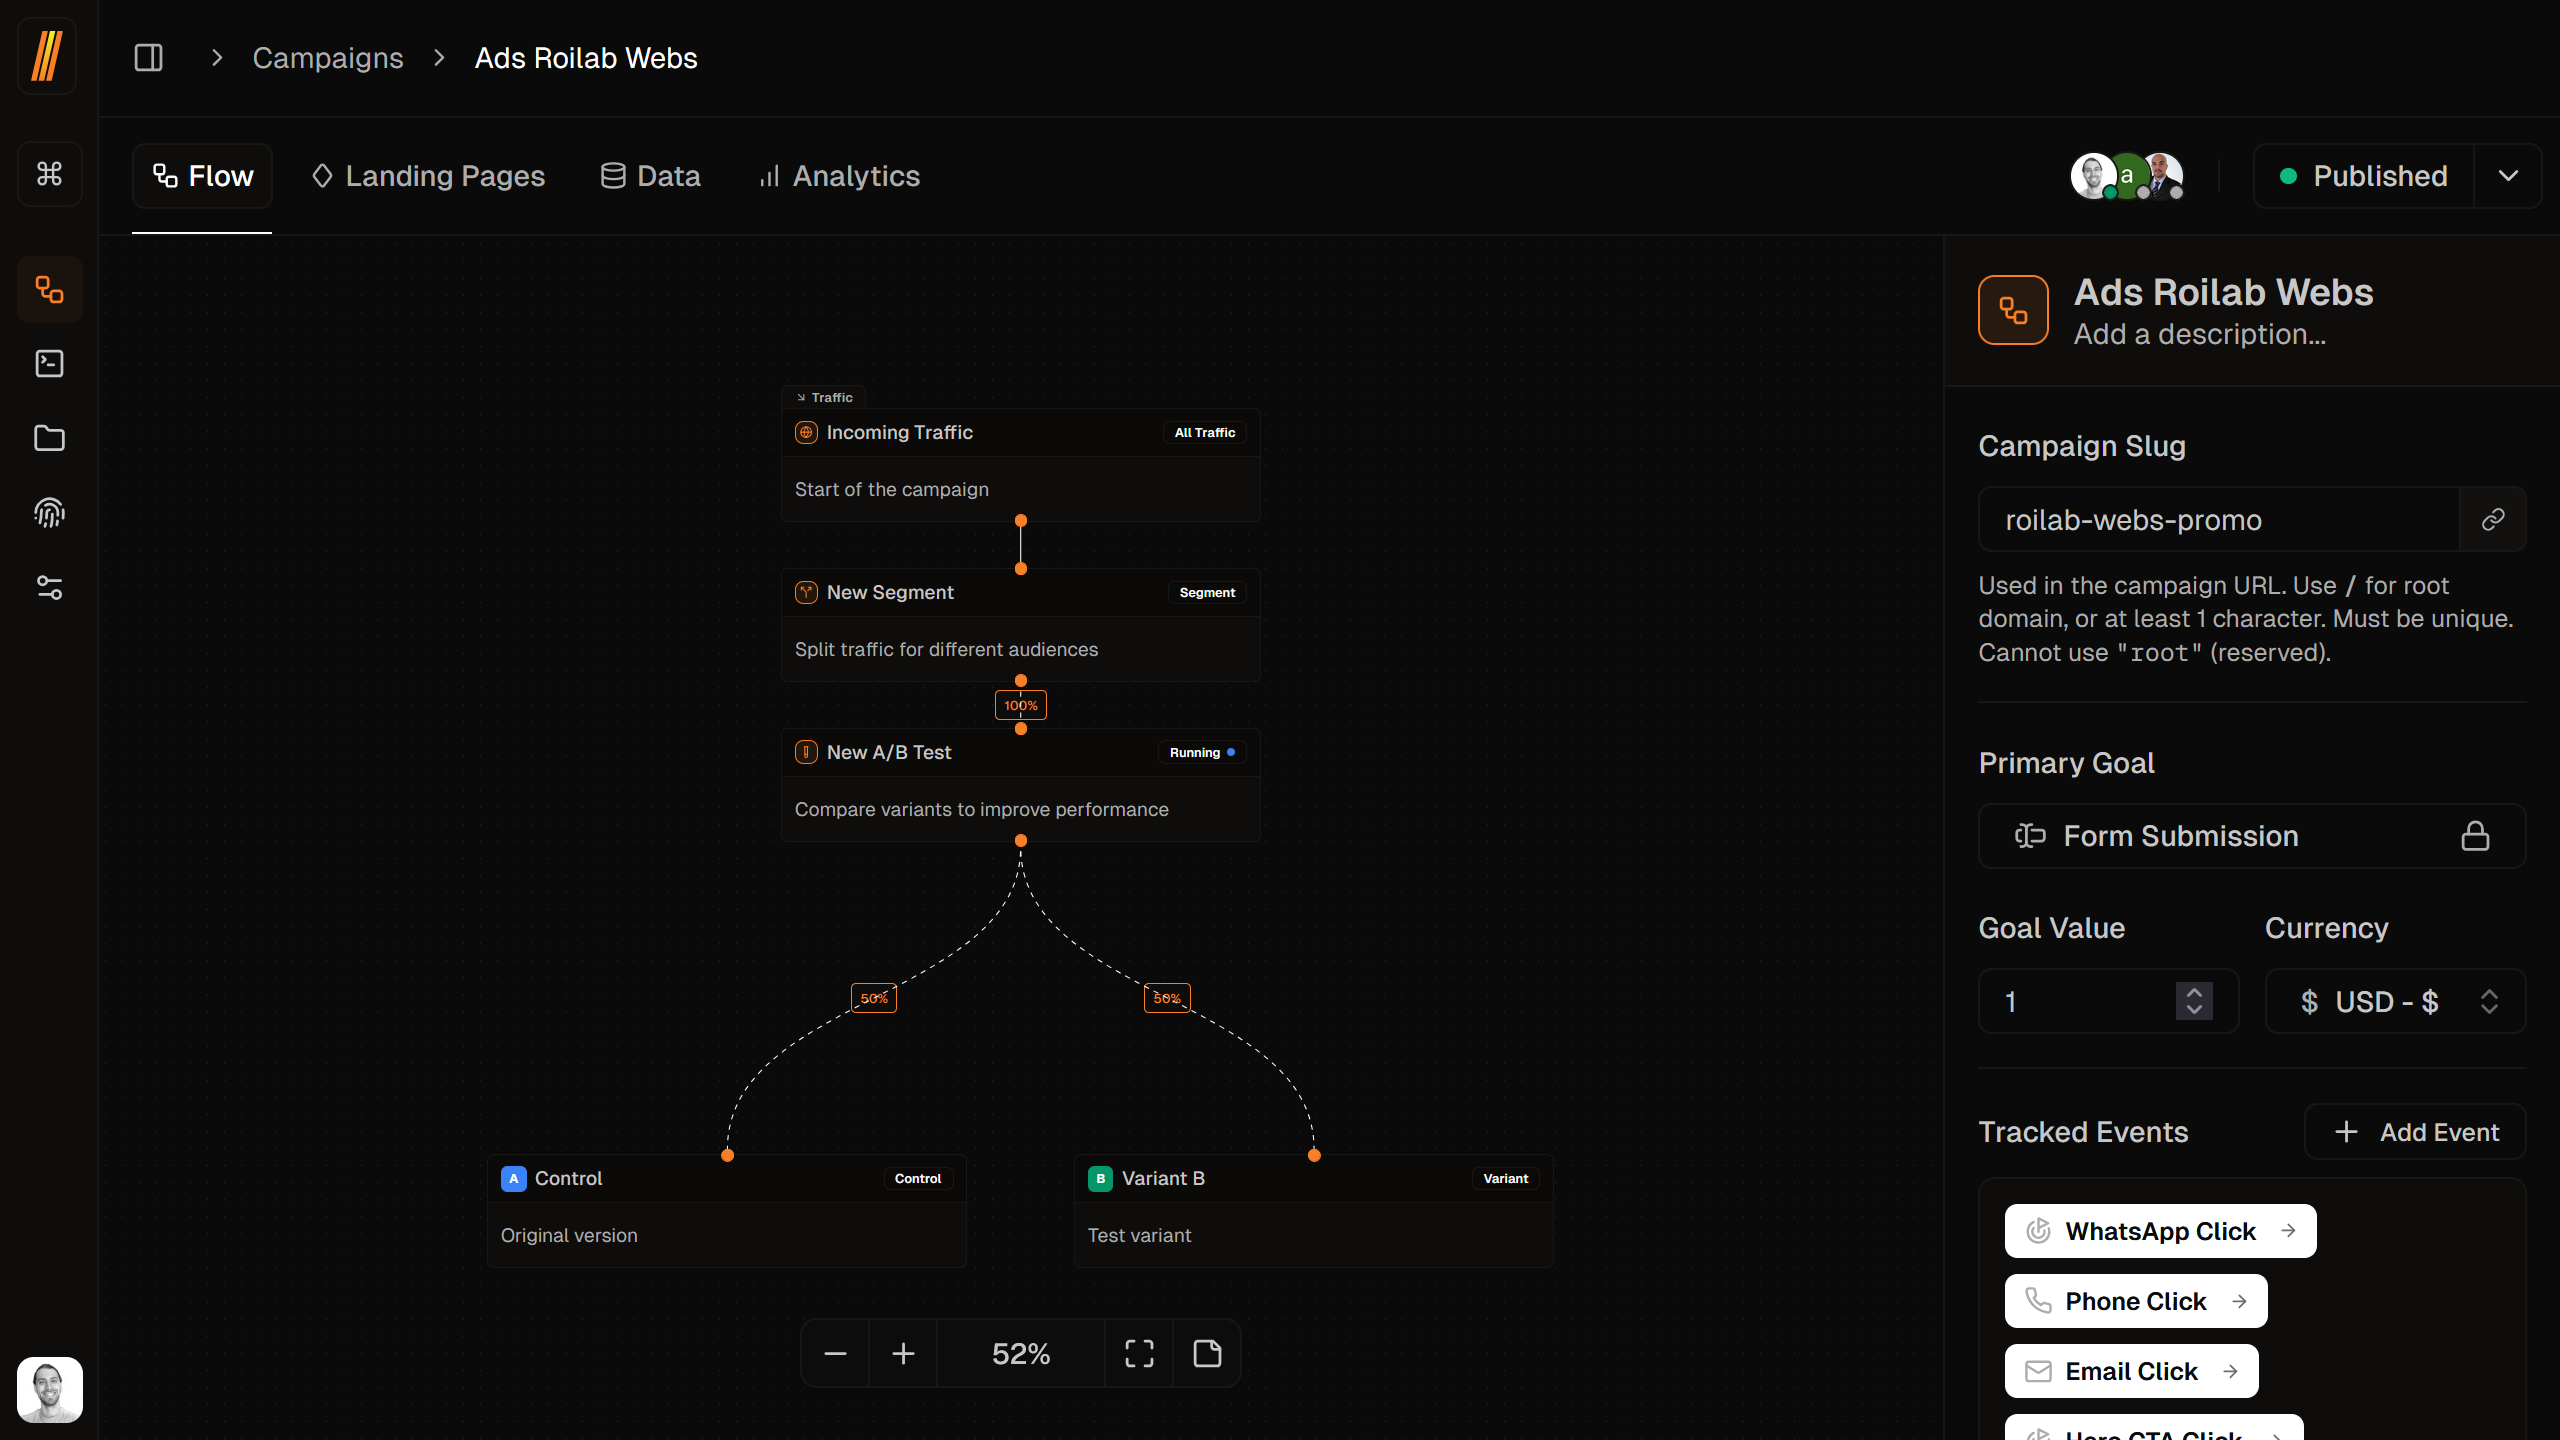The image size is (2560, 1440).
Task: Click the fit-to-screen icon in zoom toolbar
Action: [1138, 1353]
